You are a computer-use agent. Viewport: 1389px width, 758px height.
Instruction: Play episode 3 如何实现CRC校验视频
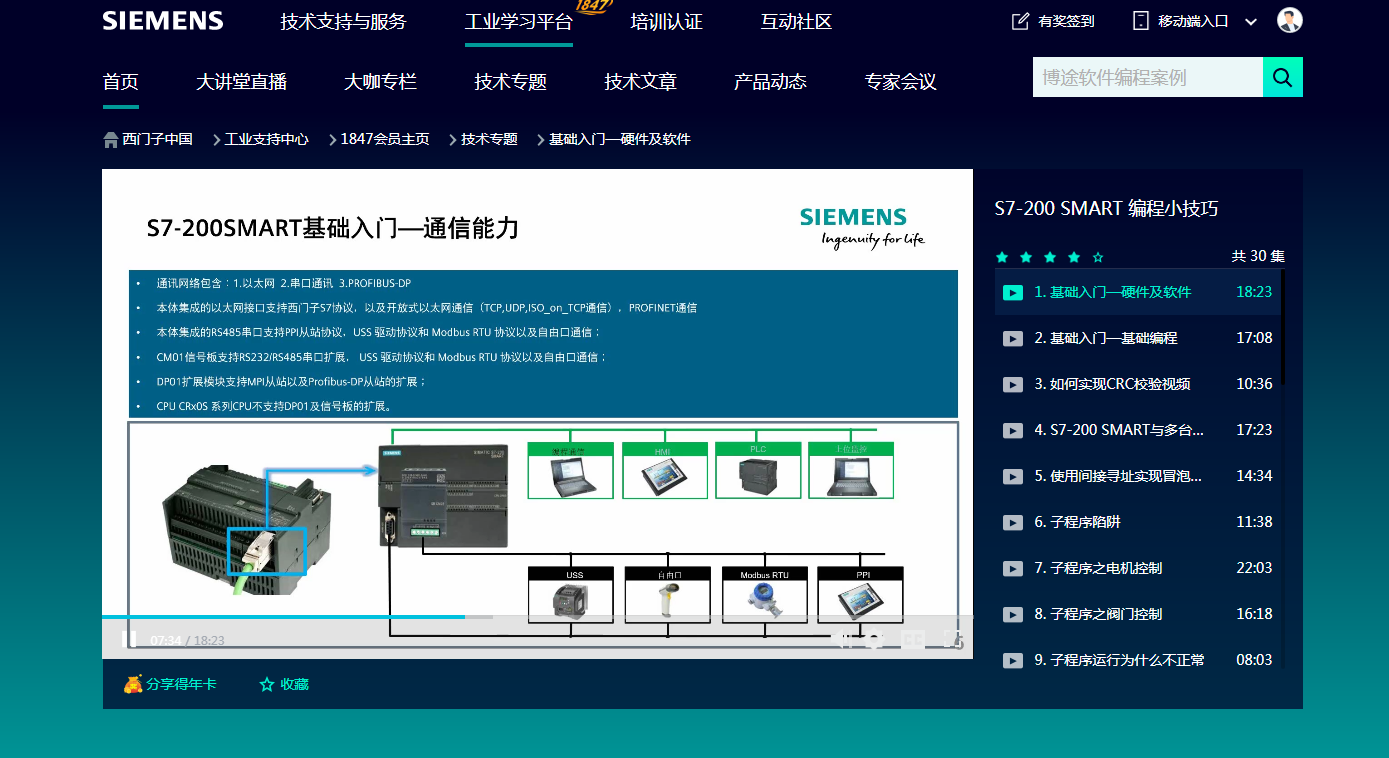(x=1111, y=384)
